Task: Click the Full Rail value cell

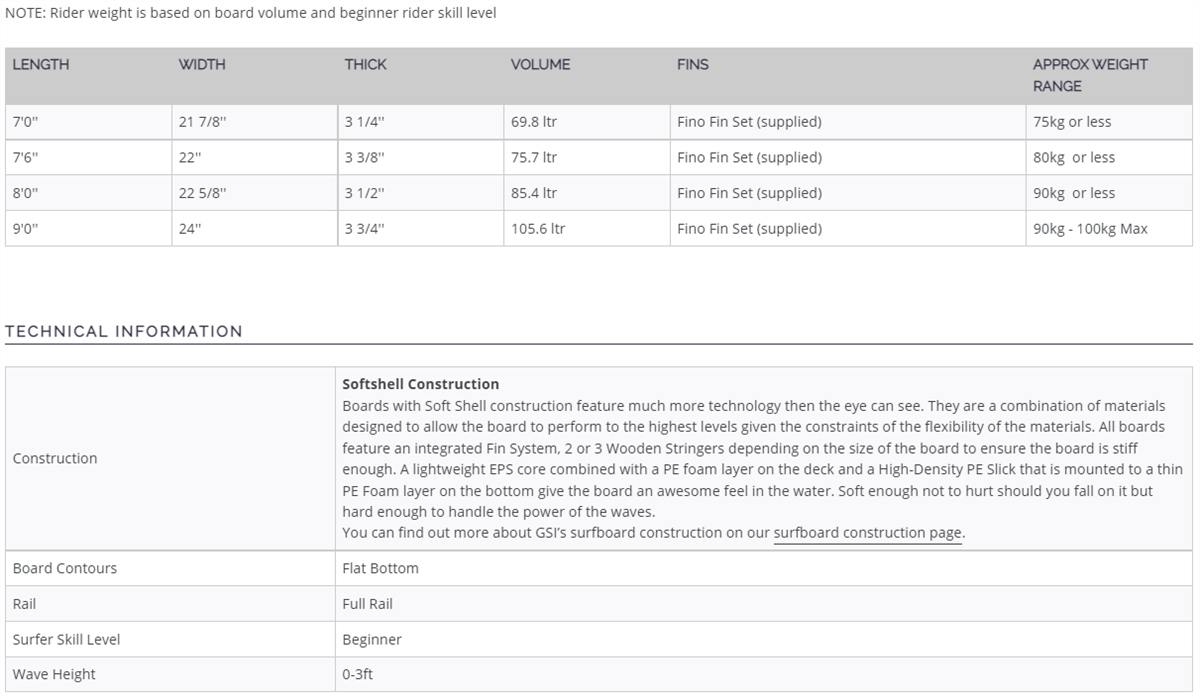Action: point(764,604)
